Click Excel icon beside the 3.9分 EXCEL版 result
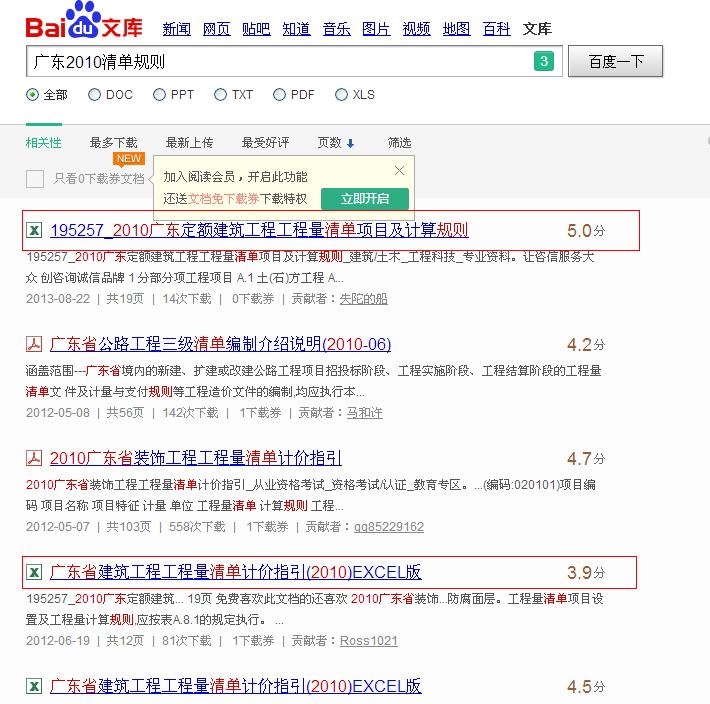710x704 pixels. point(34,572)
